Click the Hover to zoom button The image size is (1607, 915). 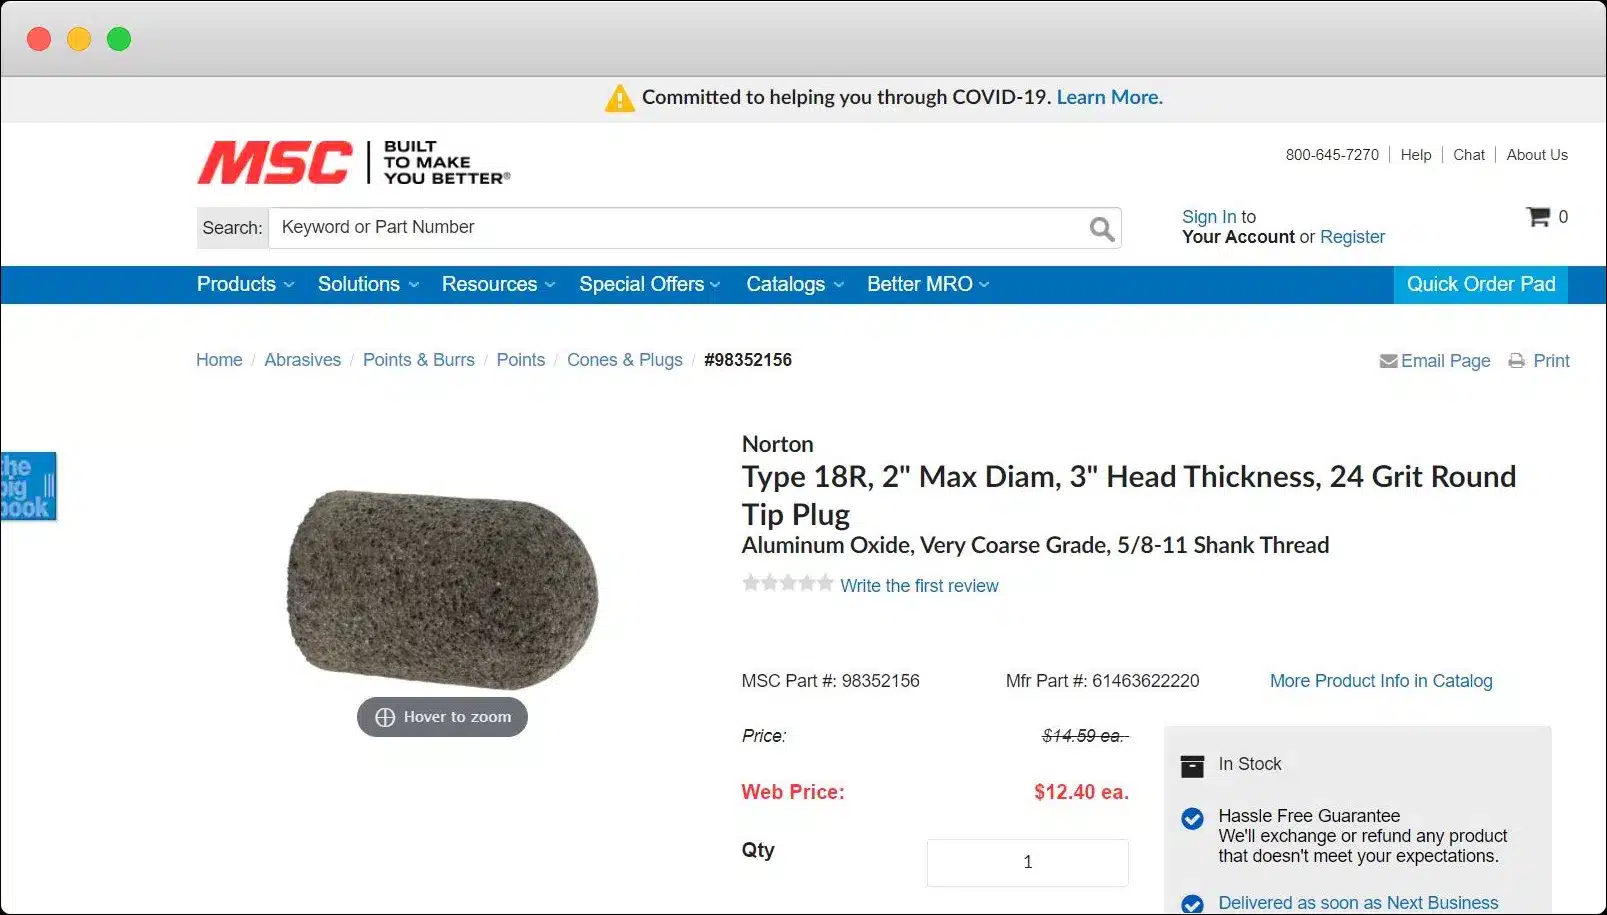(442, 717)
